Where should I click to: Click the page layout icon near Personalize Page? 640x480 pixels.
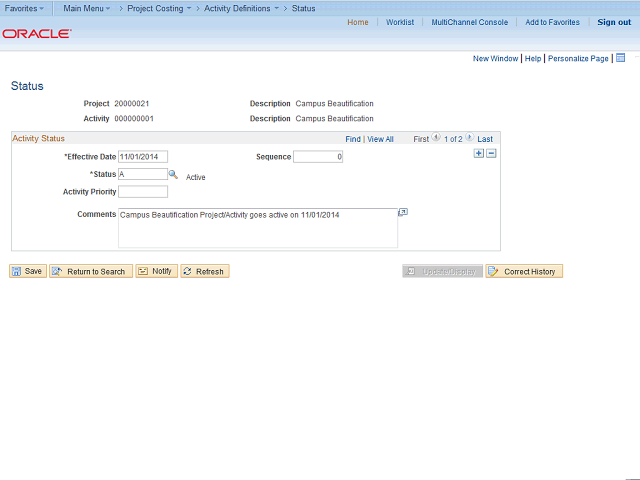(x=620, y=58)
